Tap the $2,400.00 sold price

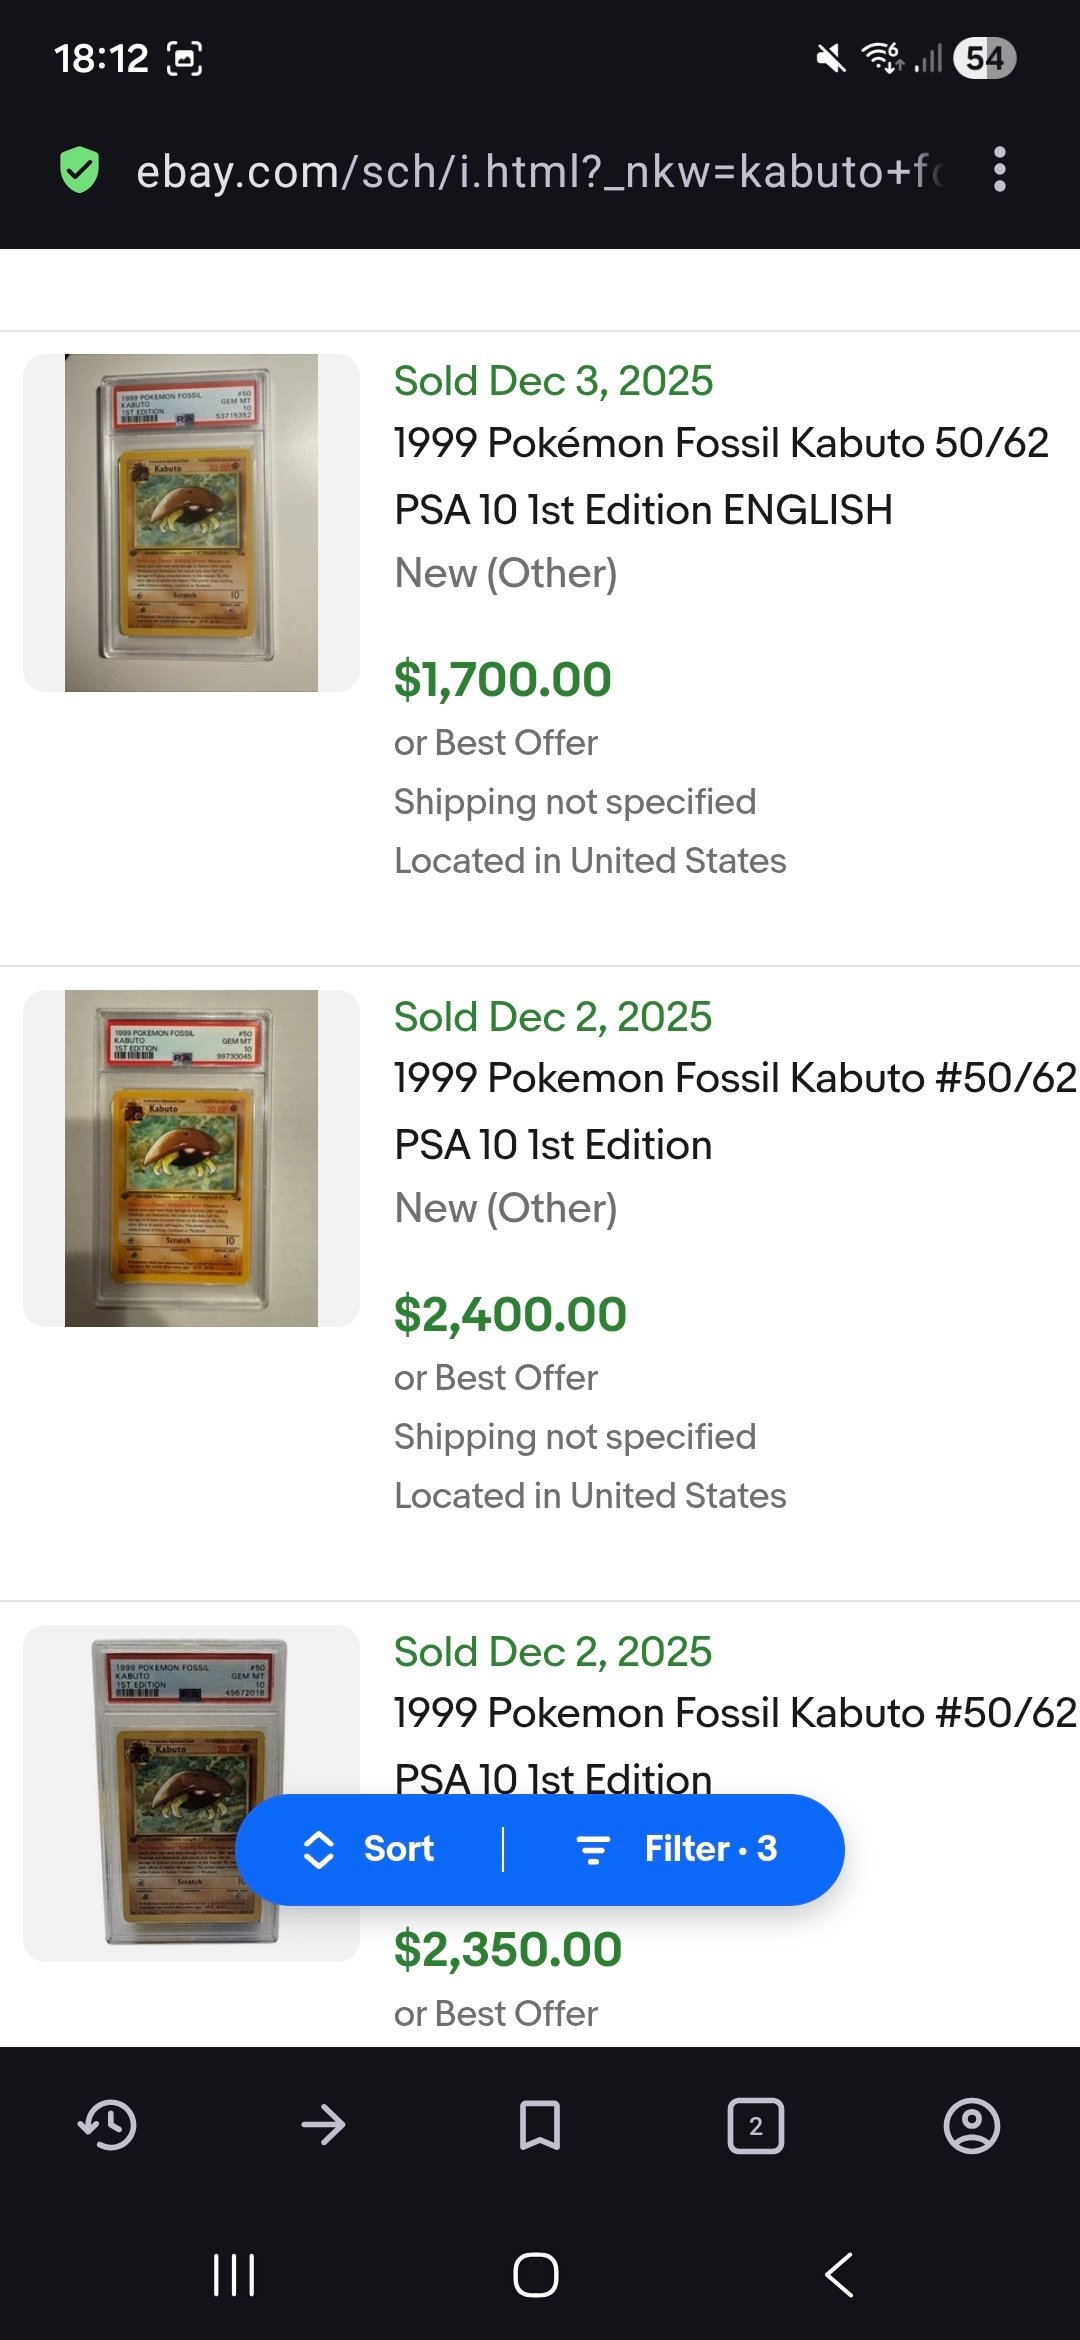click(x=510, y=1314)
